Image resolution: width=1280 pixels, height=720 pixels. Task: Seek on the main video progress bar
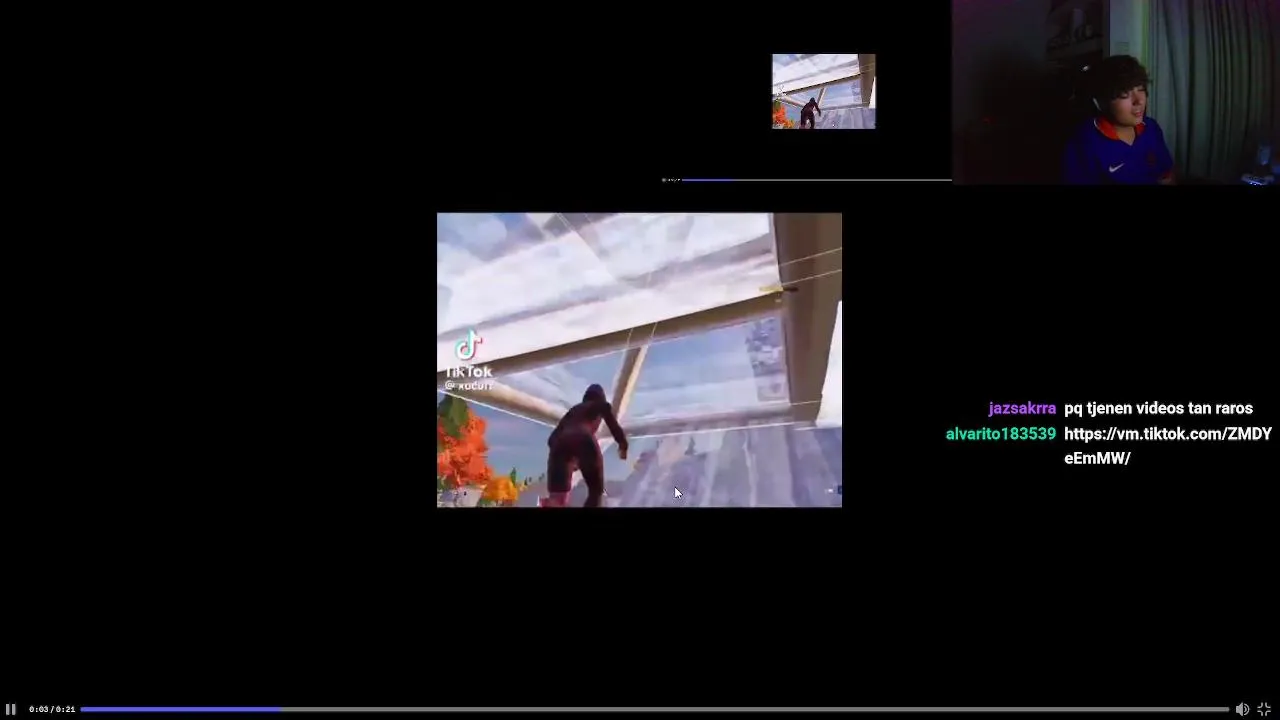point(654,709)
